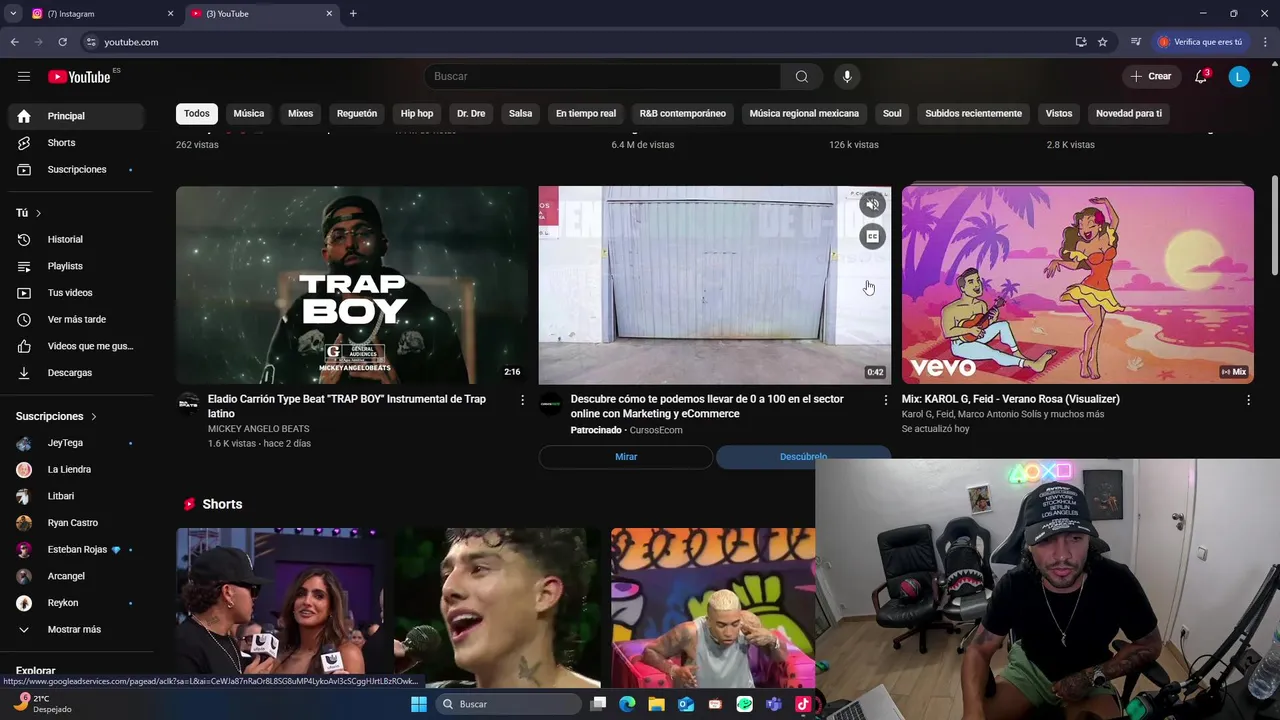Open liked videos in the sidebar
1280x720 pixels.
point(76,346)
